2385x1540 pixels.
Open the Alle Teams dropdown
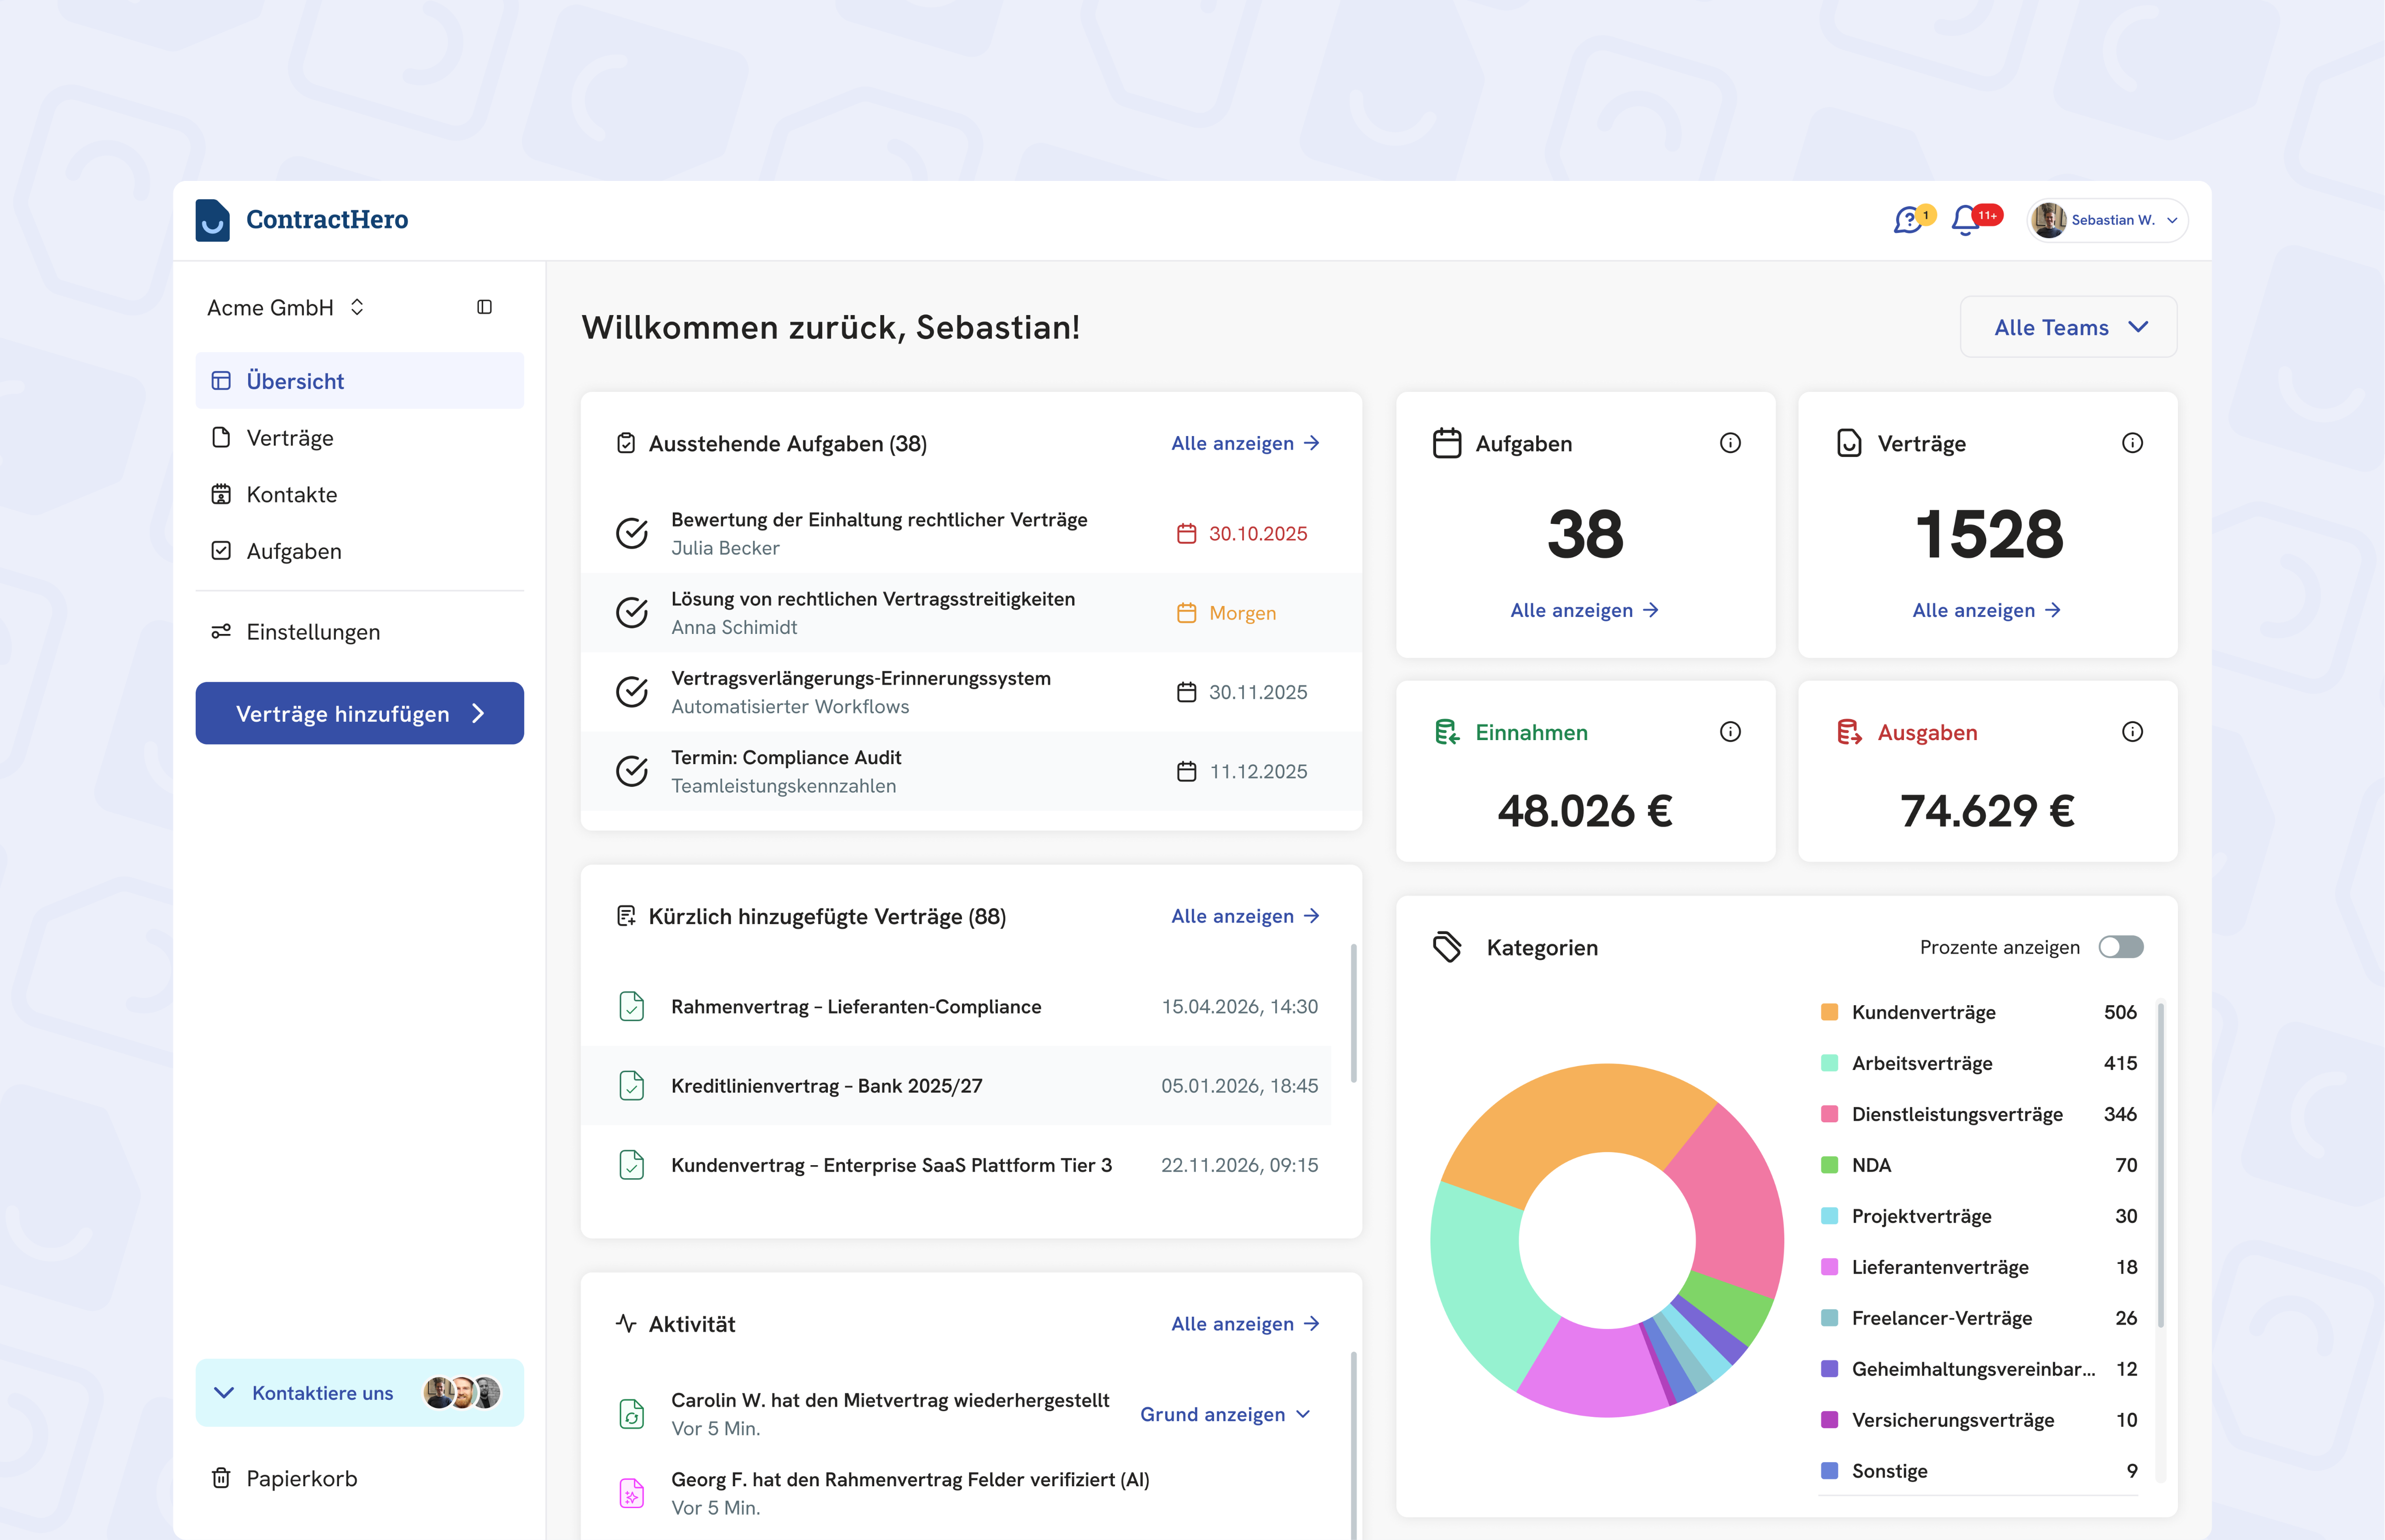(x=2068, y=327)
